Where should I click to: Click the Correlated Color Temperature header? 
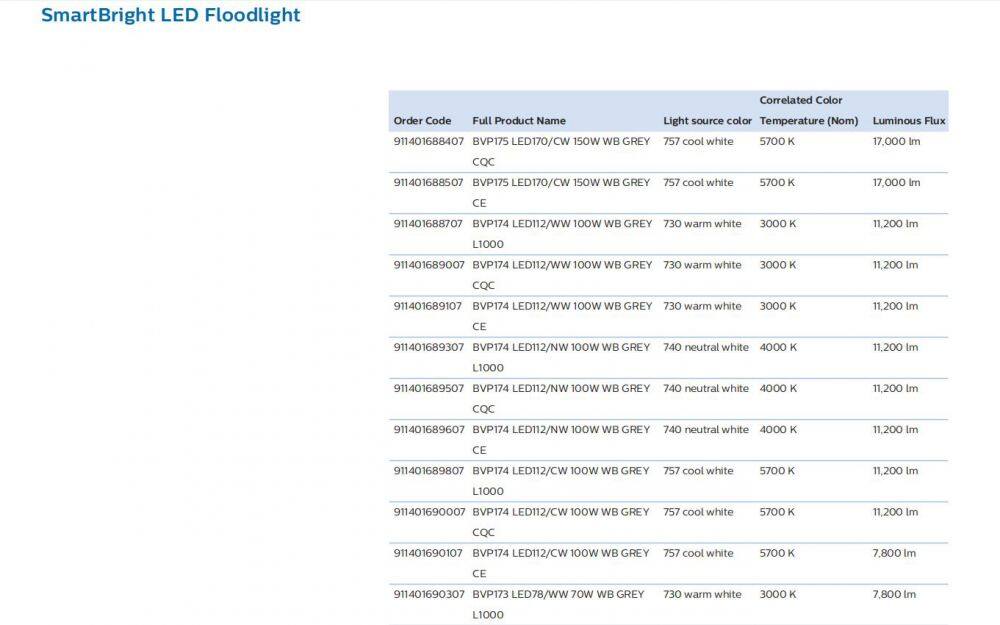tap(808, 111)
